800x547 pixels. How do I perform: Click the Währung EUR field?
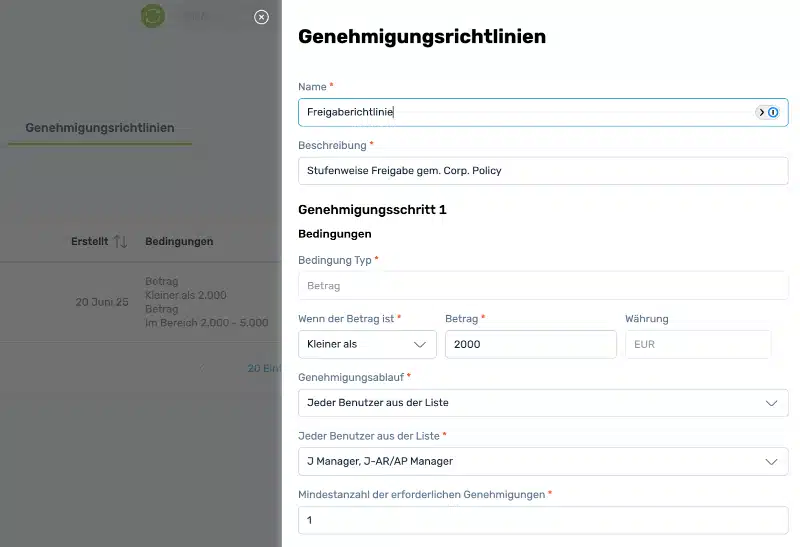[x=698, y=344]
